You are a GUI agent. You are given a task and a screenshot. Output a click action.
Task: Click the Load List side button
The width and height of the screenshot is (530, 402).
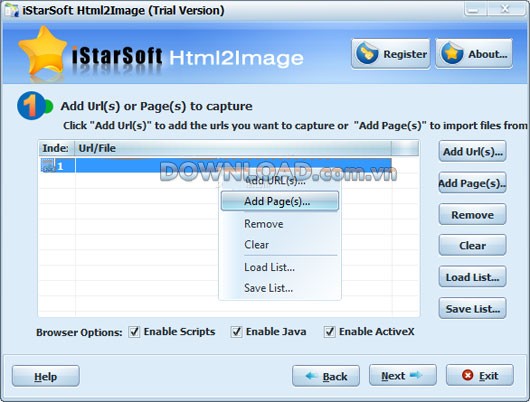point(472,277)
